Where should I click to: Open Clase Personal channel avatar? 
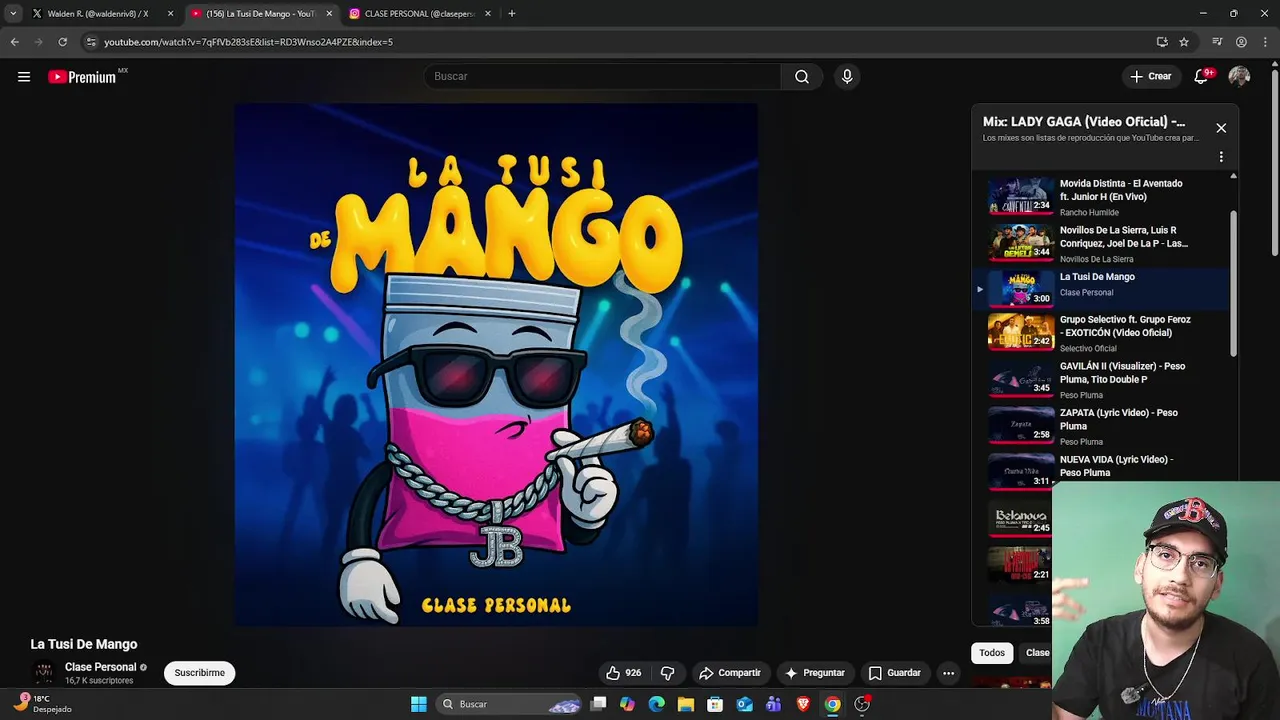click(x=43, y=673)
